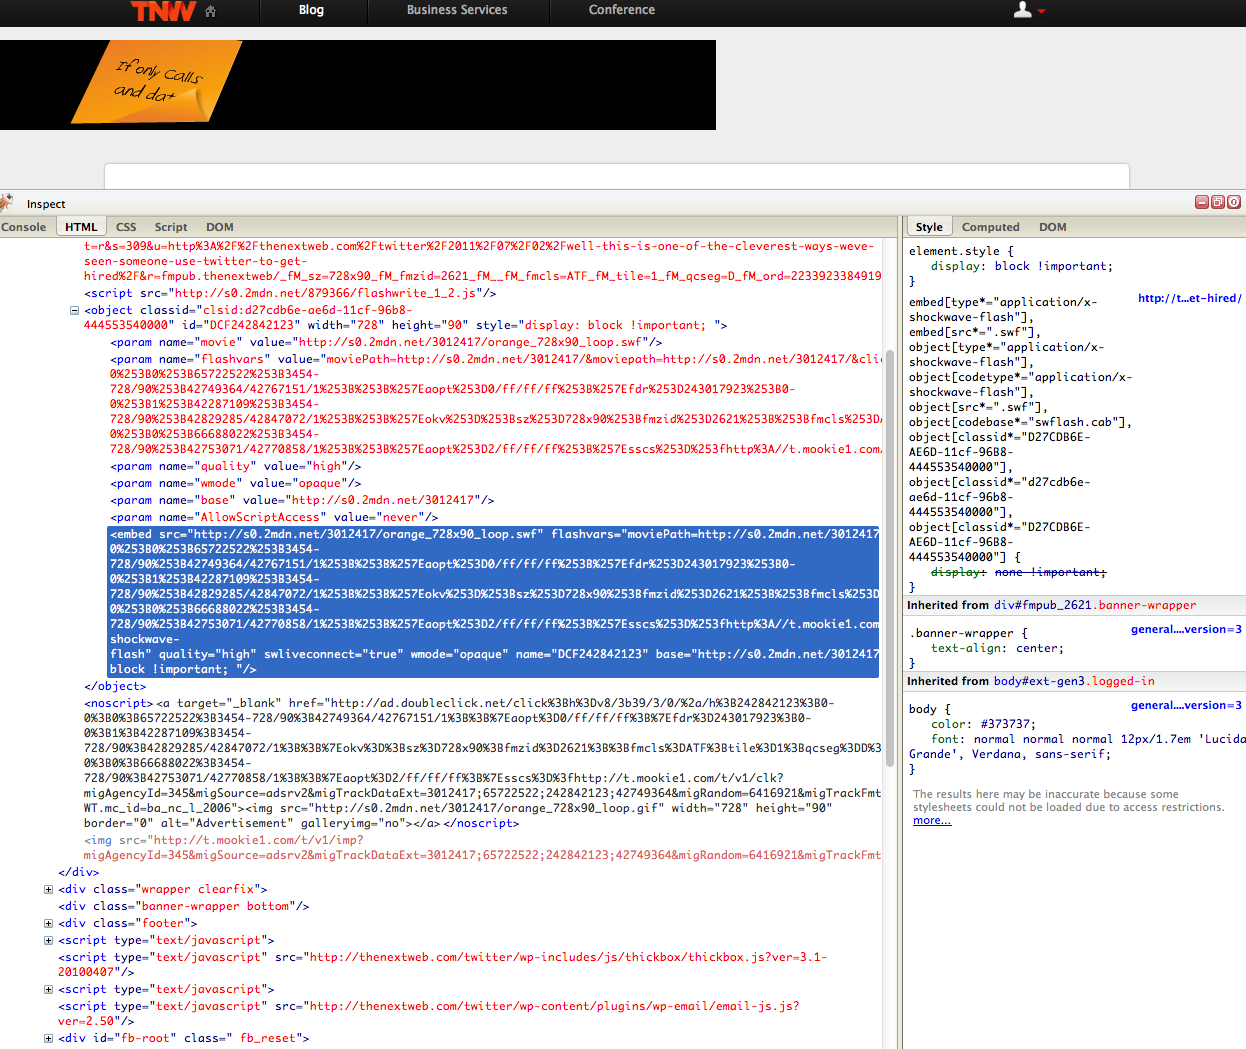
Task: Open Firebug in a new window
Action: tap(1218, 202)
